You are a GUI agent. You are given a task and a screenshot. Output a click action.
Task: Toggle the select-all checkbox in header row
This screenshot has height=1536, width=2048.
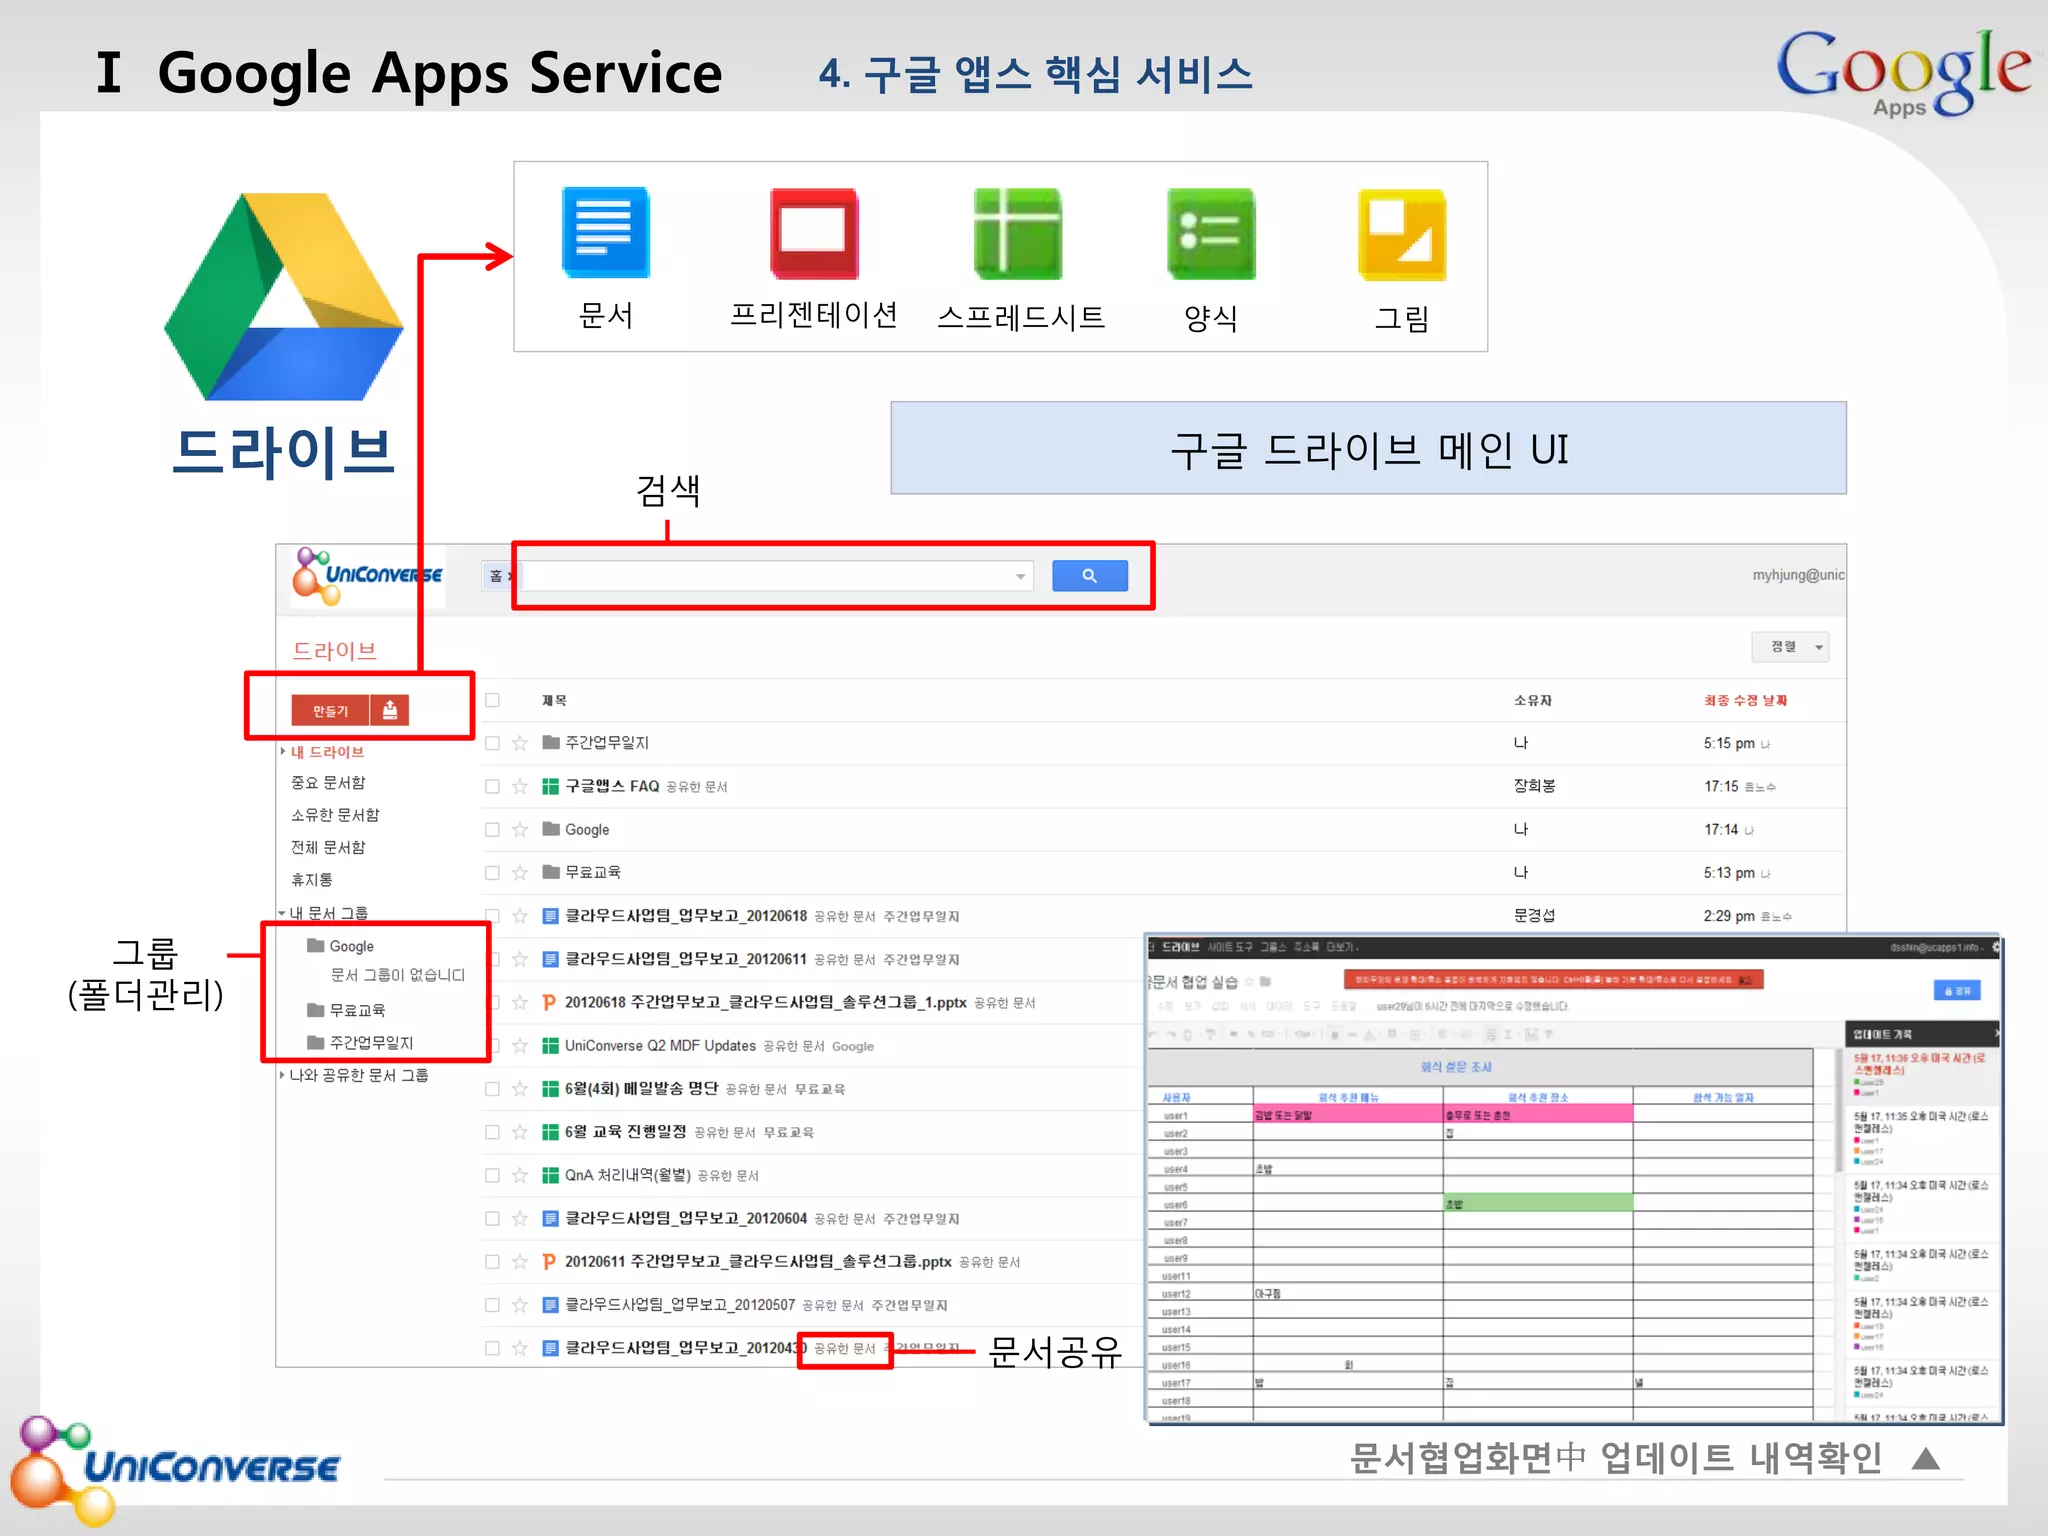pos(492,700)
